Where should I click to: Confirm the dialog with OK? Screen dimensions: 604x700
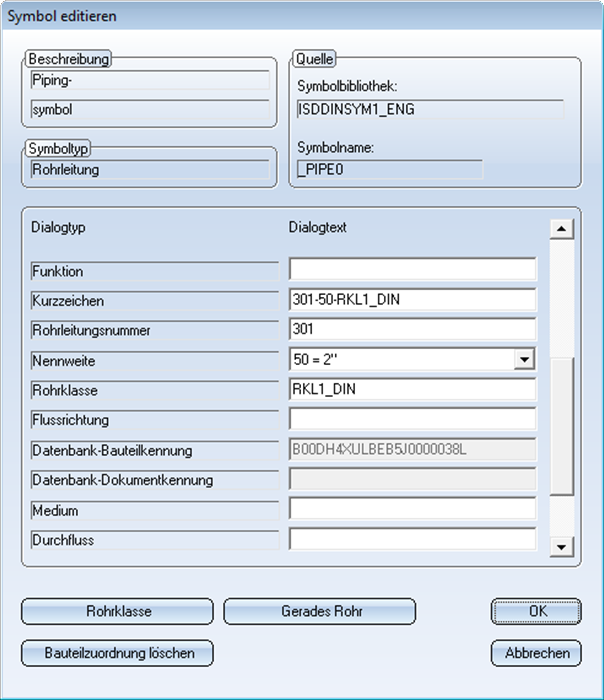[x=536, y=611]
